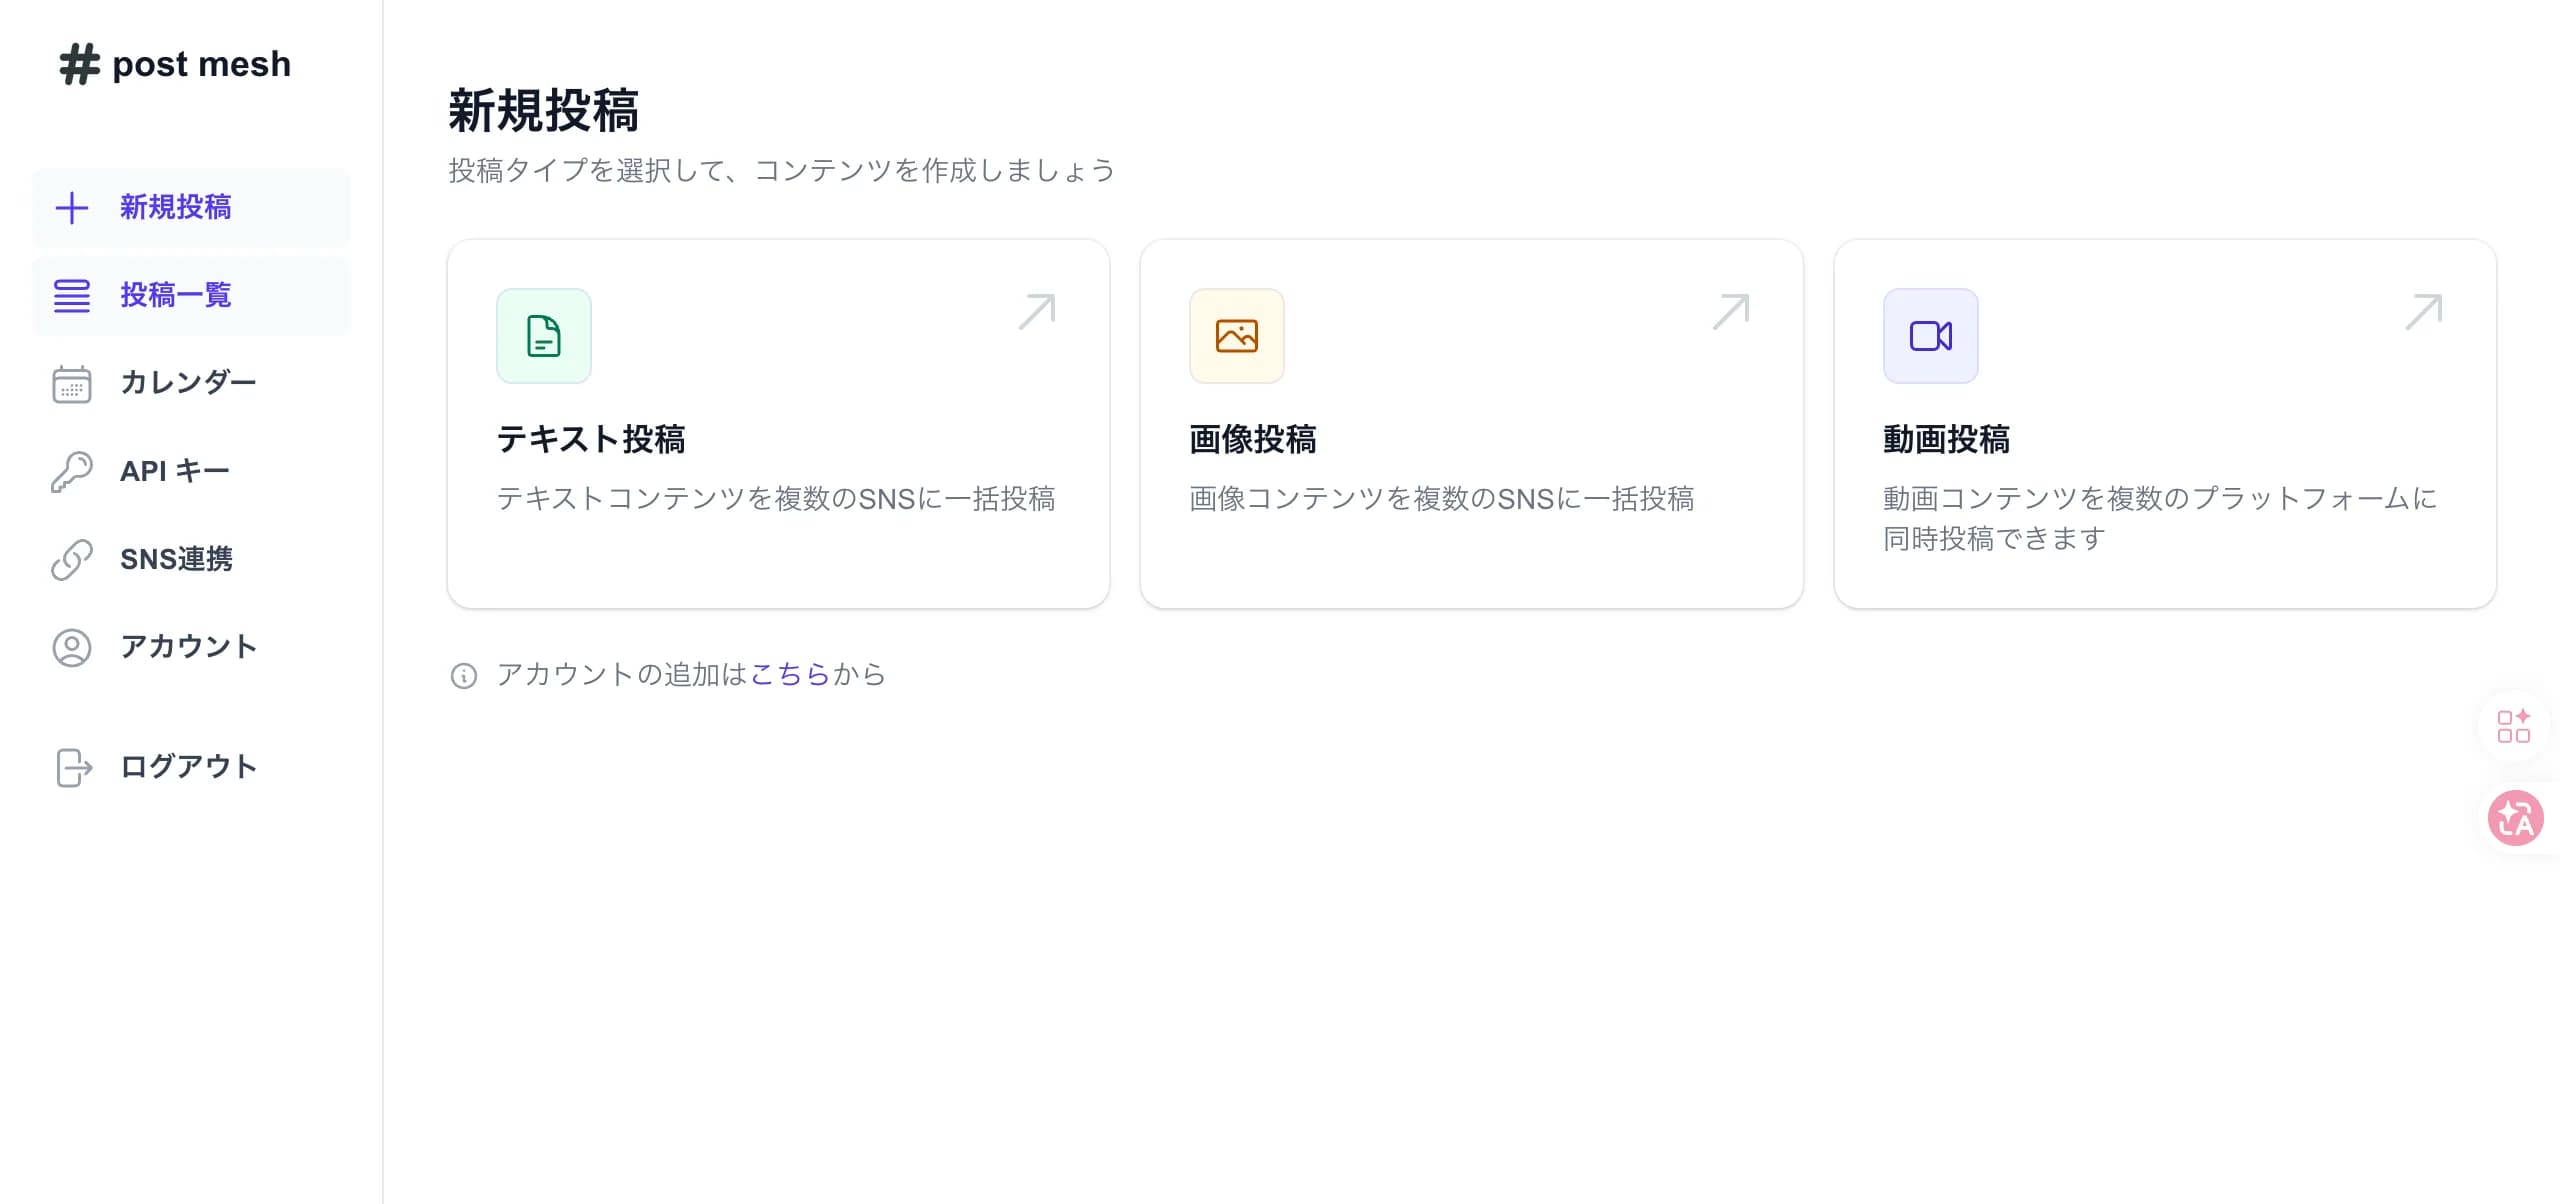Open the こちら link to add accounts
The image size is (2560, 1204).
pyautogui.click(x=789, y=675)
